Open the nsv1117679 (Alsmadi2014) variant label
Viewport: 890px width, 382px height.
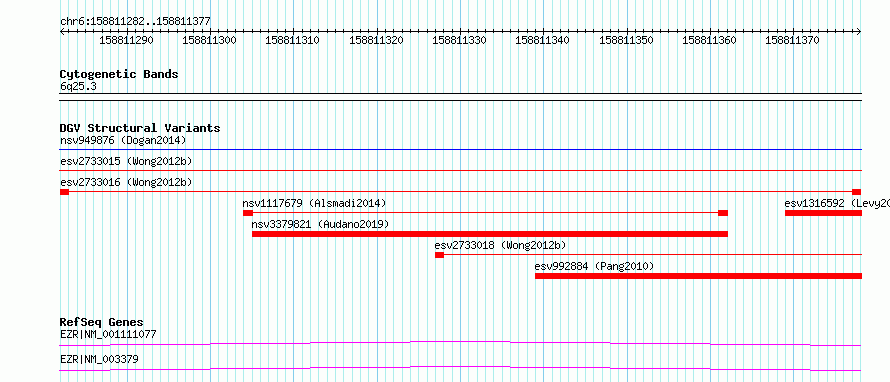(314, 203)
